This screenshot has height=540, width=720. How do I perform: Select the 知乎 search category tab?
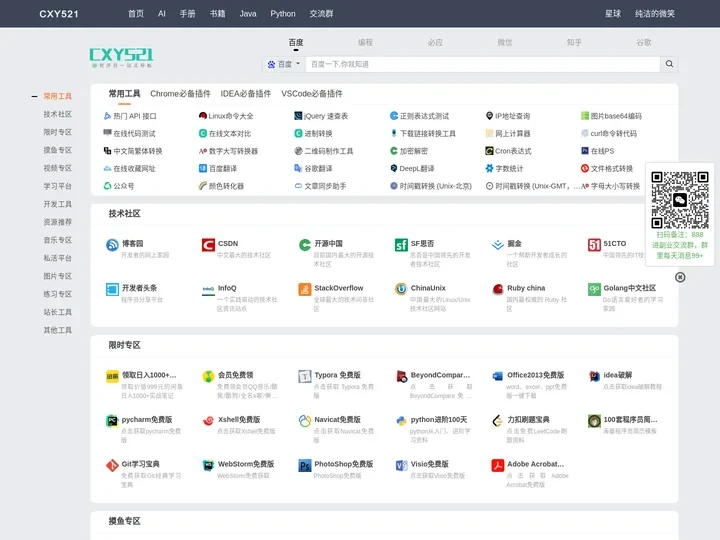[574, 42]
